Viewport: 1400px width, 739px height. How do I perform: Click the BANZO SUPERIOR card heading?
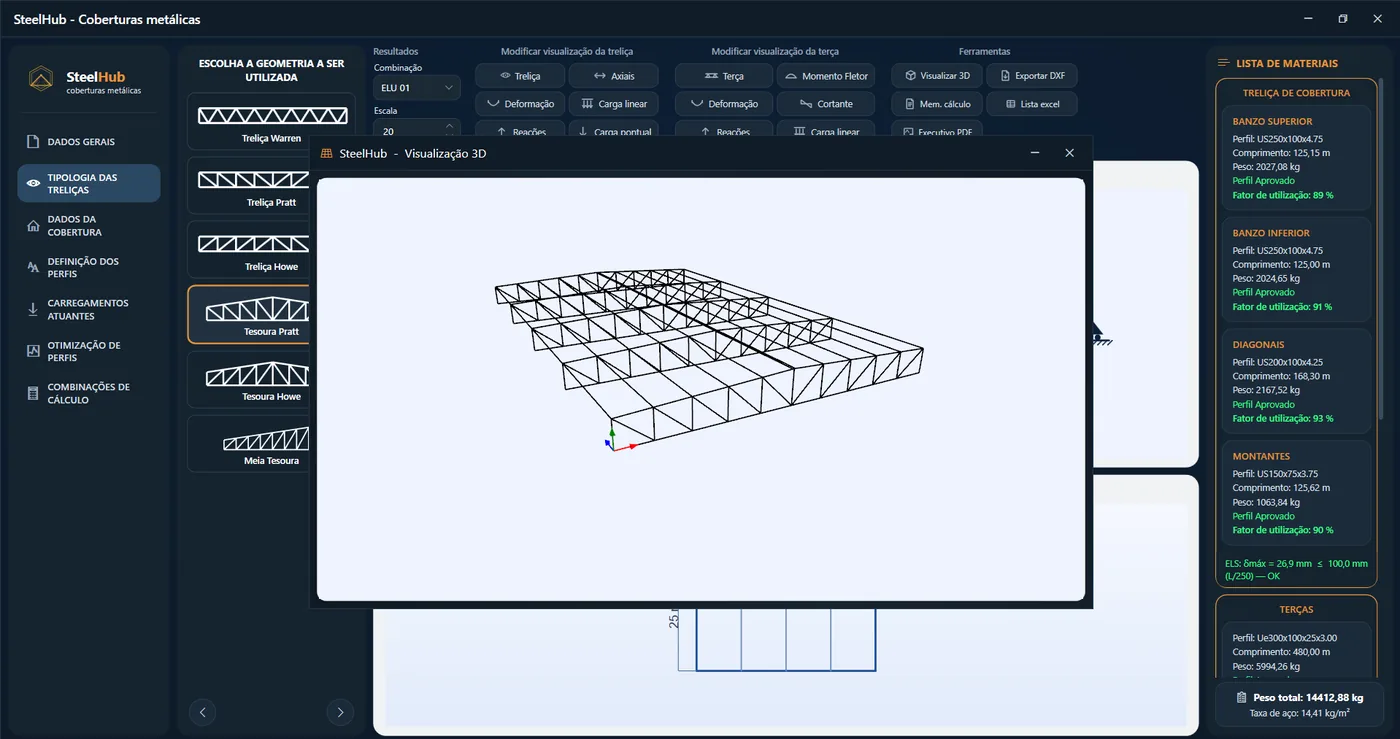click(x=1271, y=121)
